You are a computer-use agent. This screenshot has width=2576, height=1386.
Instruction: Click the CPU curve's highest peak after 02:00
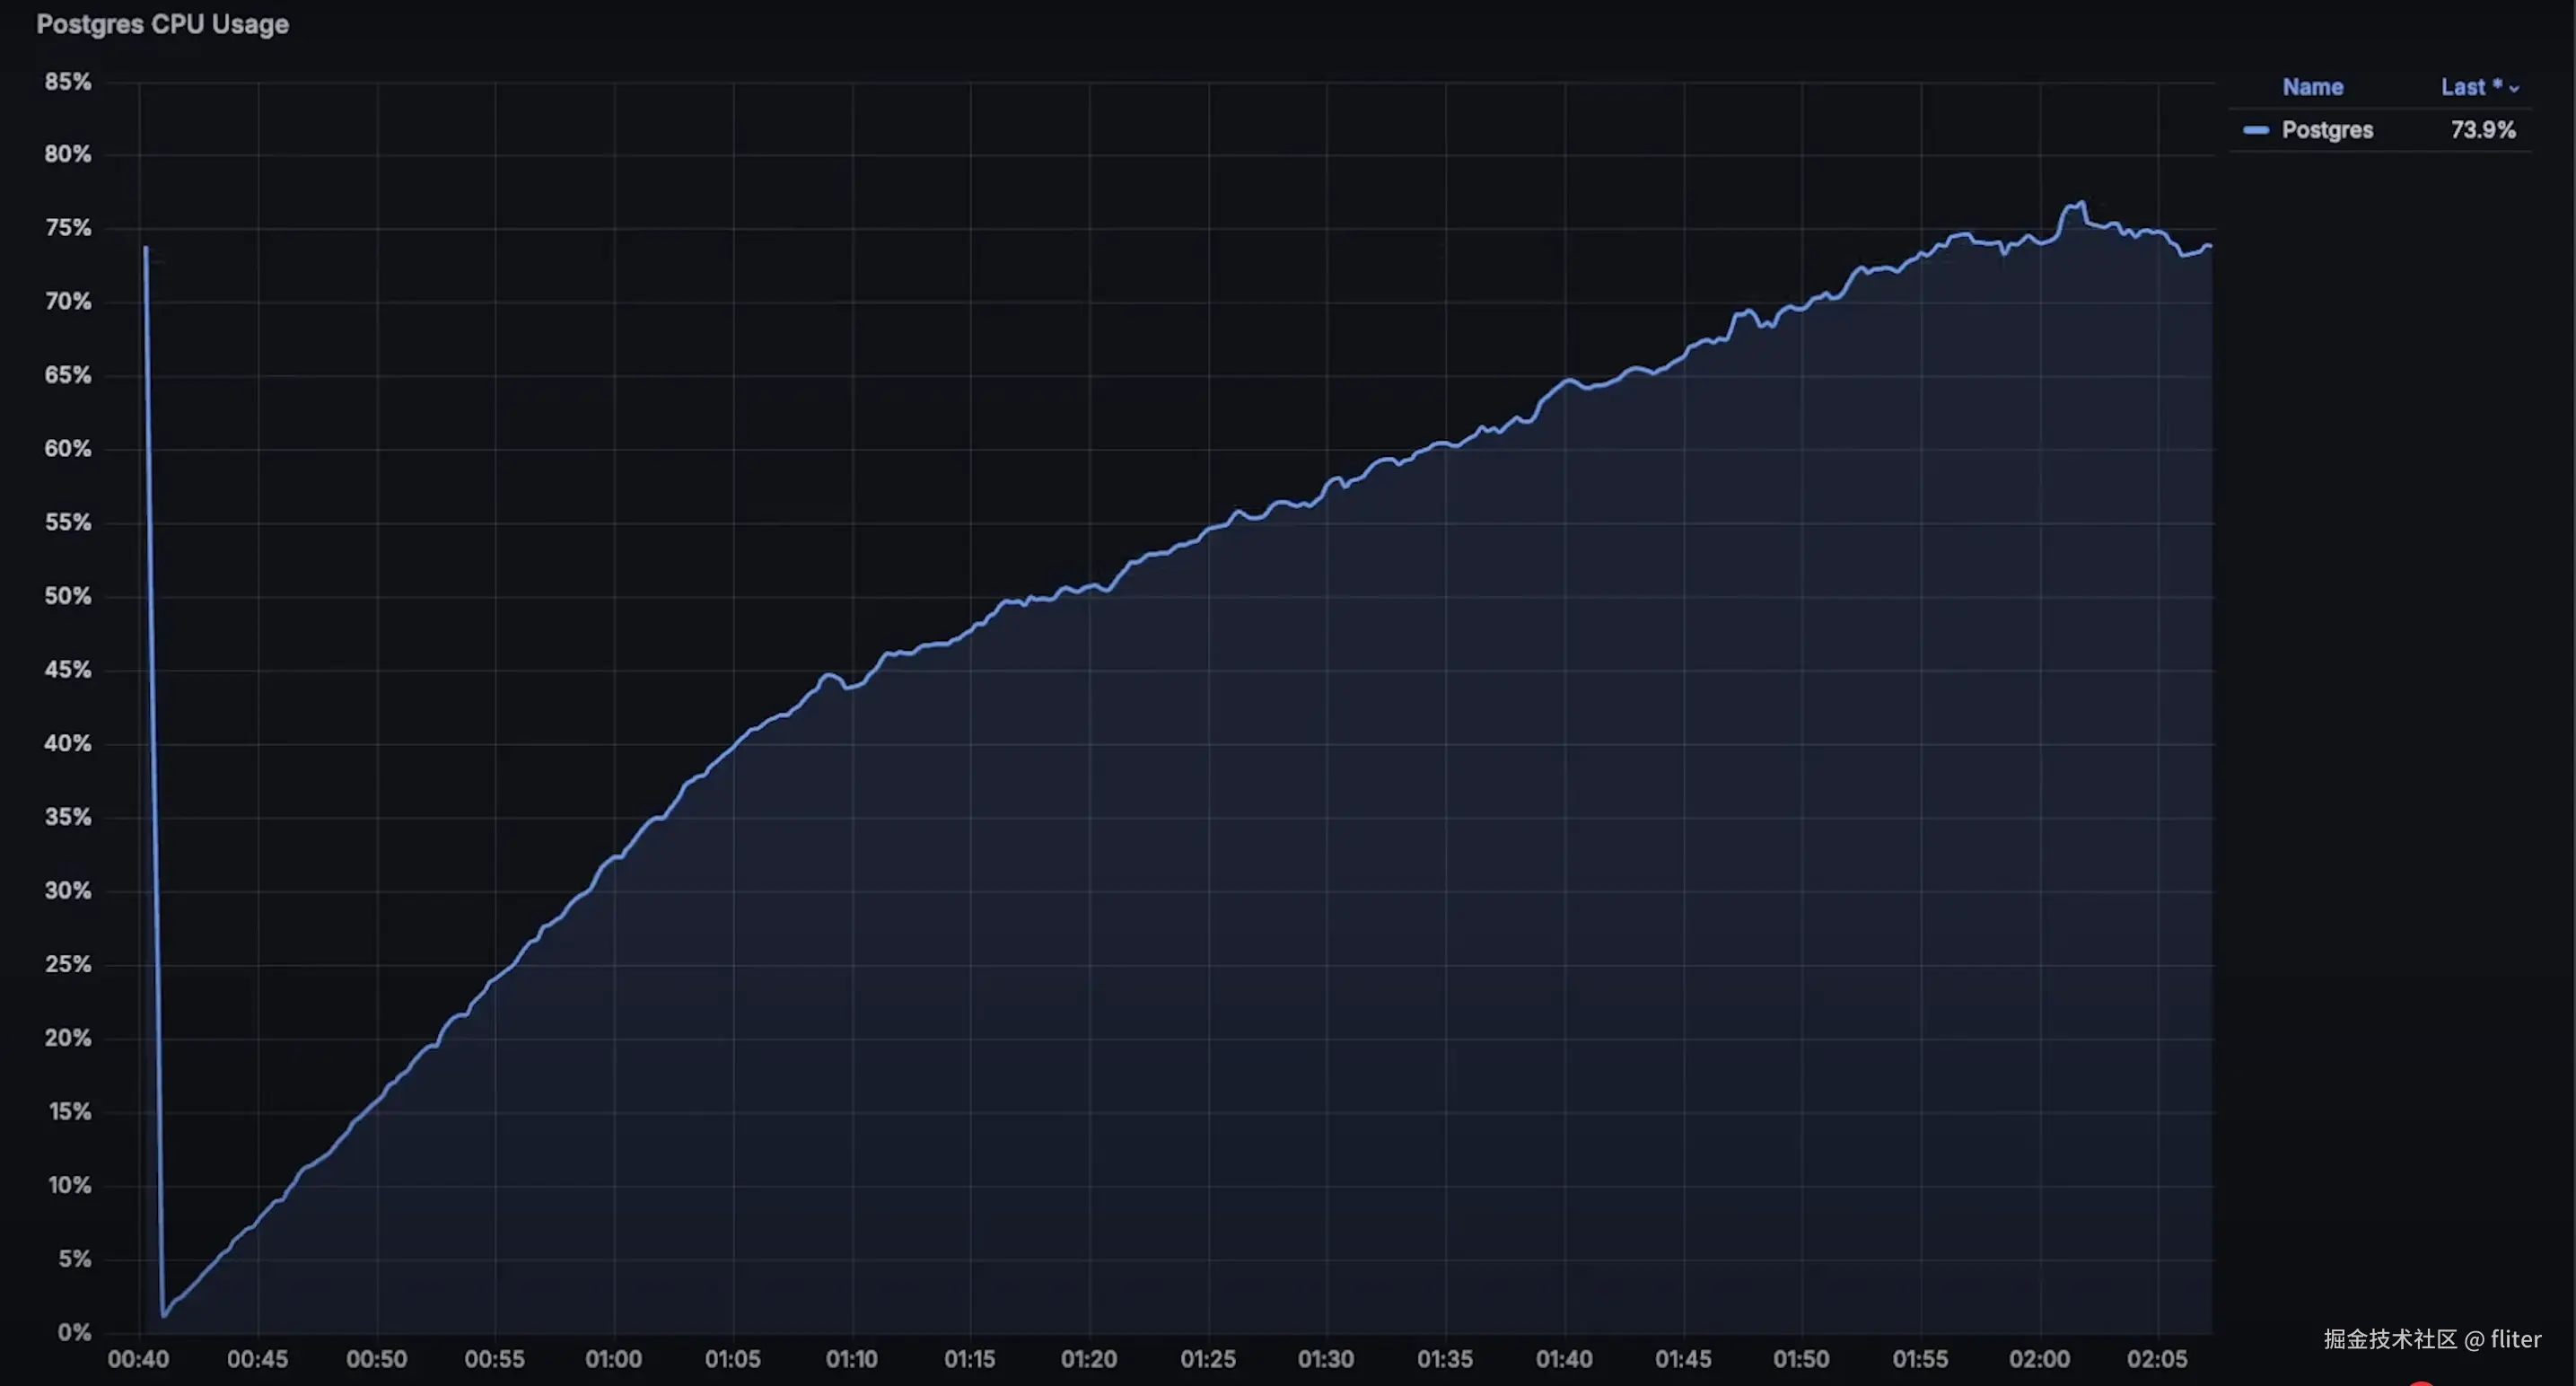pyautogui.click(x=2081, y=203)
